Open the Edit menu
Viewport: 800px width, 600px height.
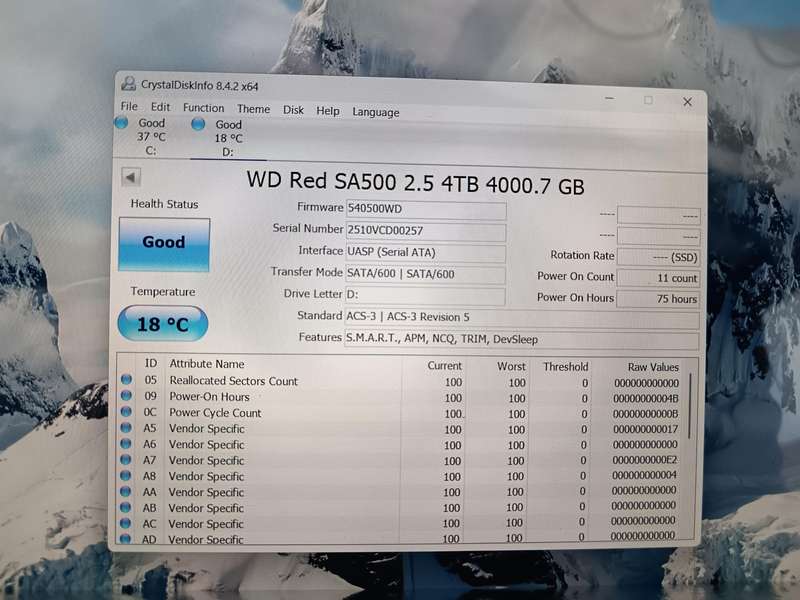pyautogui.click(x=160, y=107)
